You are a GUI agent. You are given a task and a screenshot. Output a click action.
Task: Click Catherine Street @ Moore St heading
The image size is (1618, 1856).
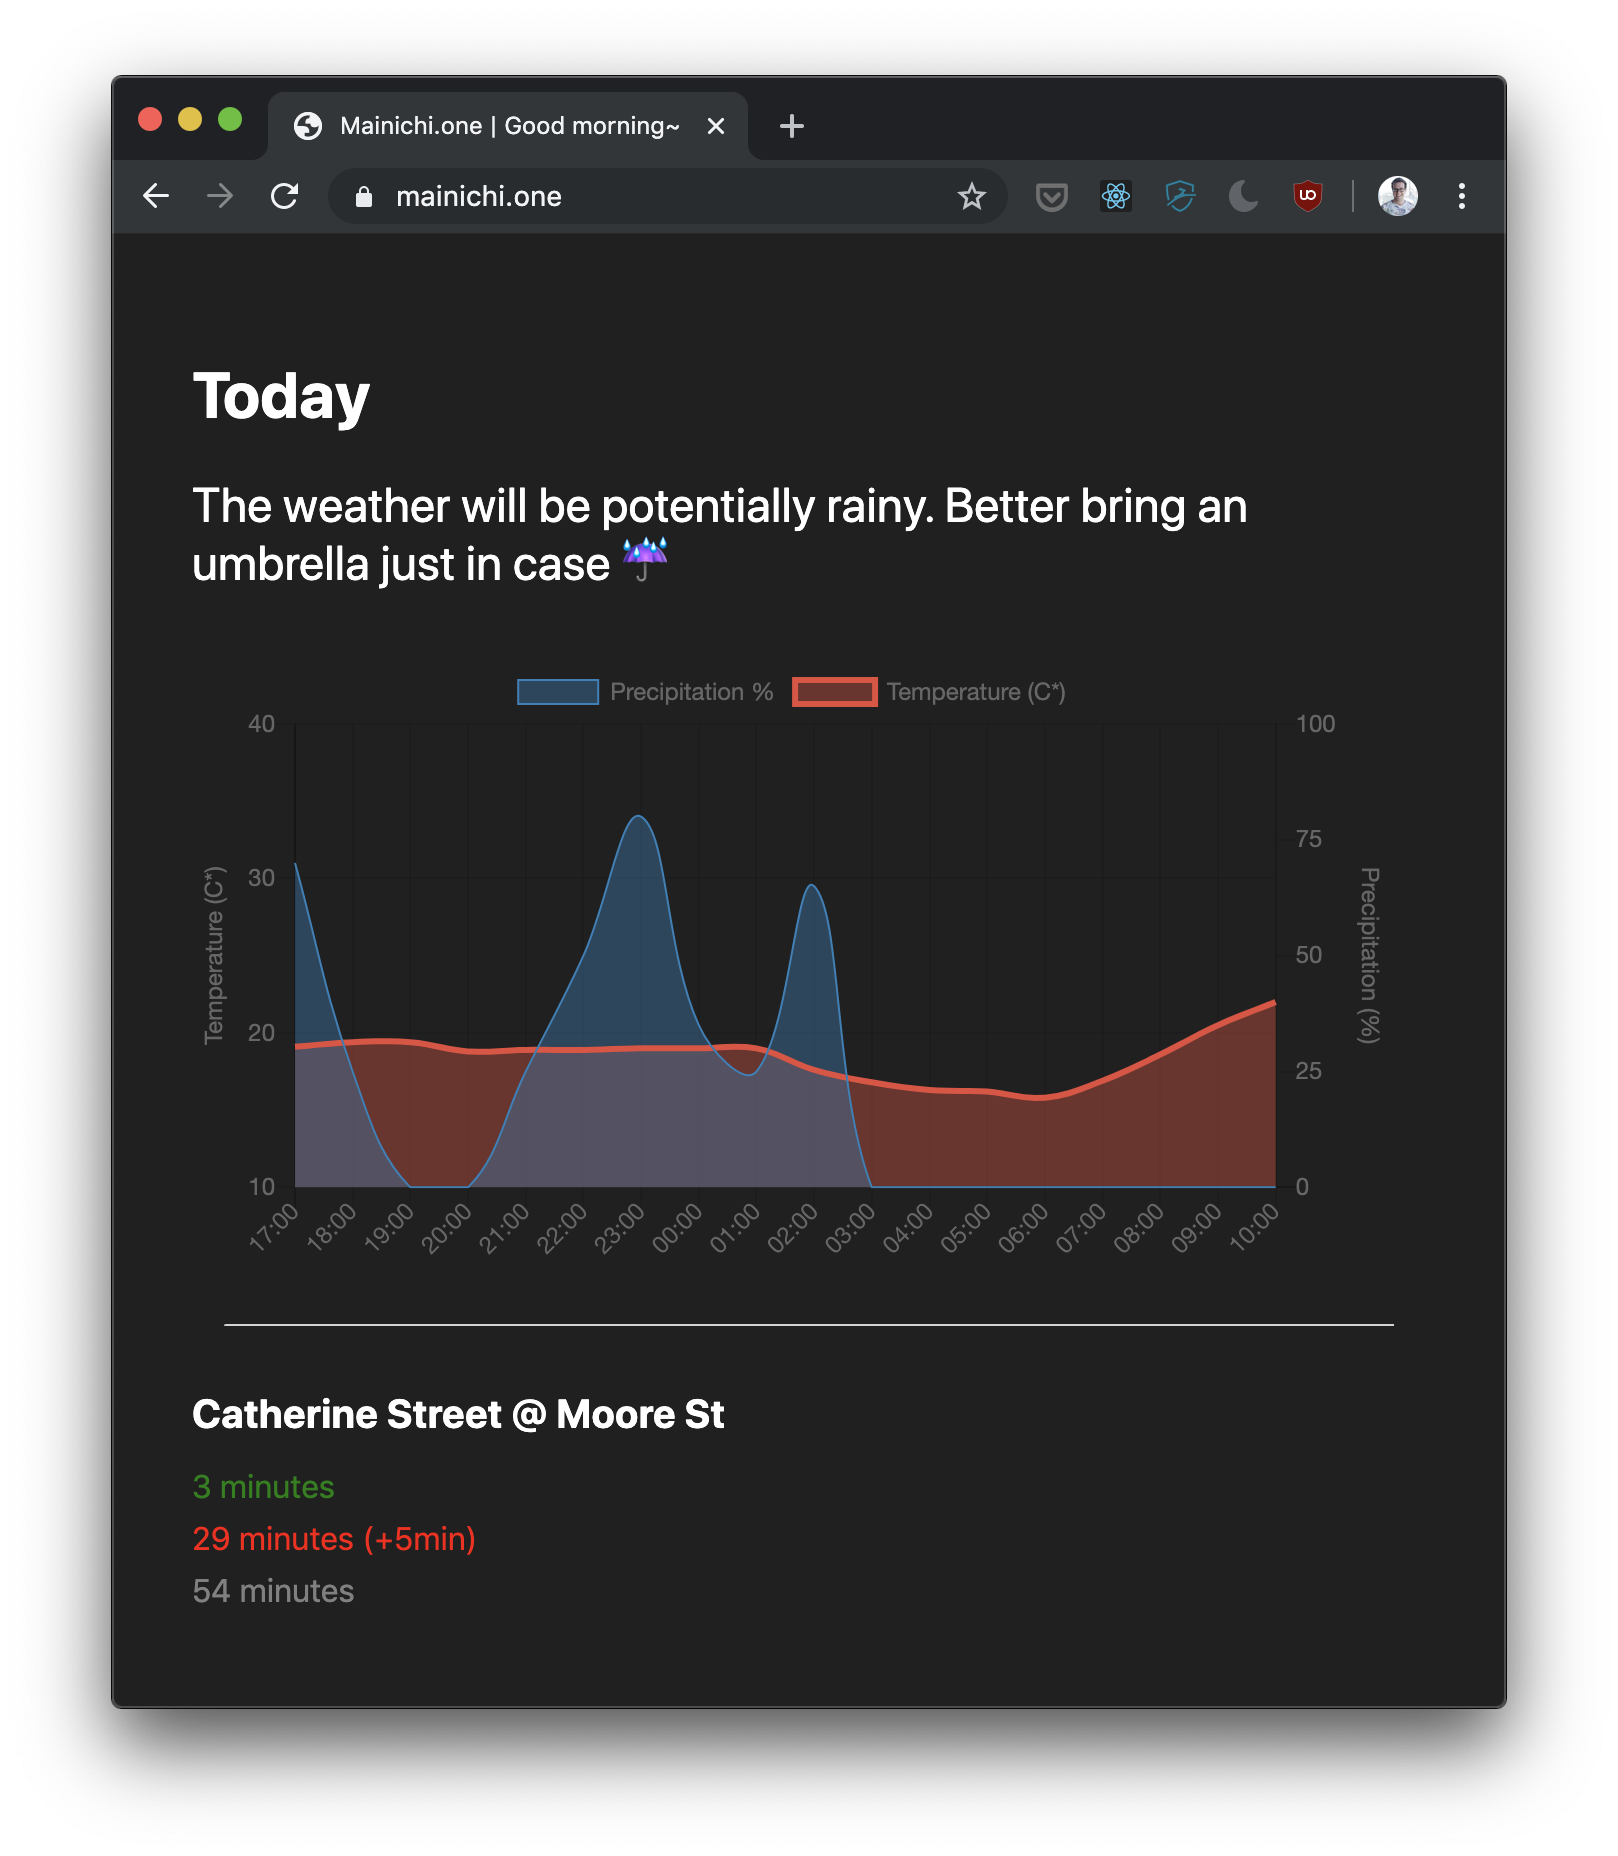tap(458, 1415)
